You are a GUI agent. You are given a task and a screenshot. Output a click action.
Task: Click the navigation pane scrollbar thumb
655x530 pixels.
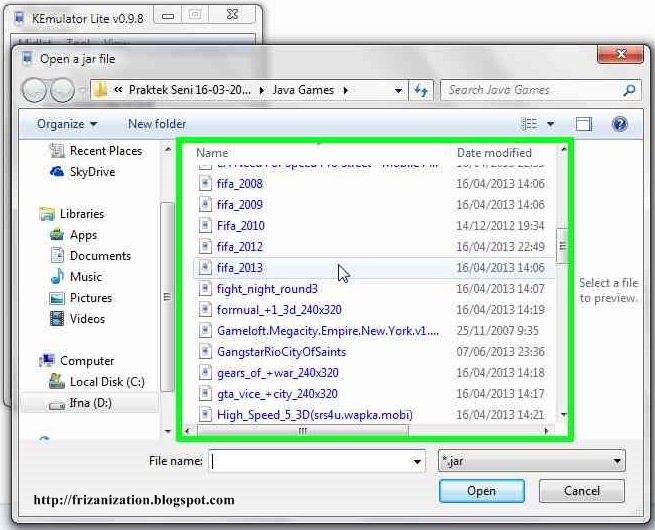point(167,297)
